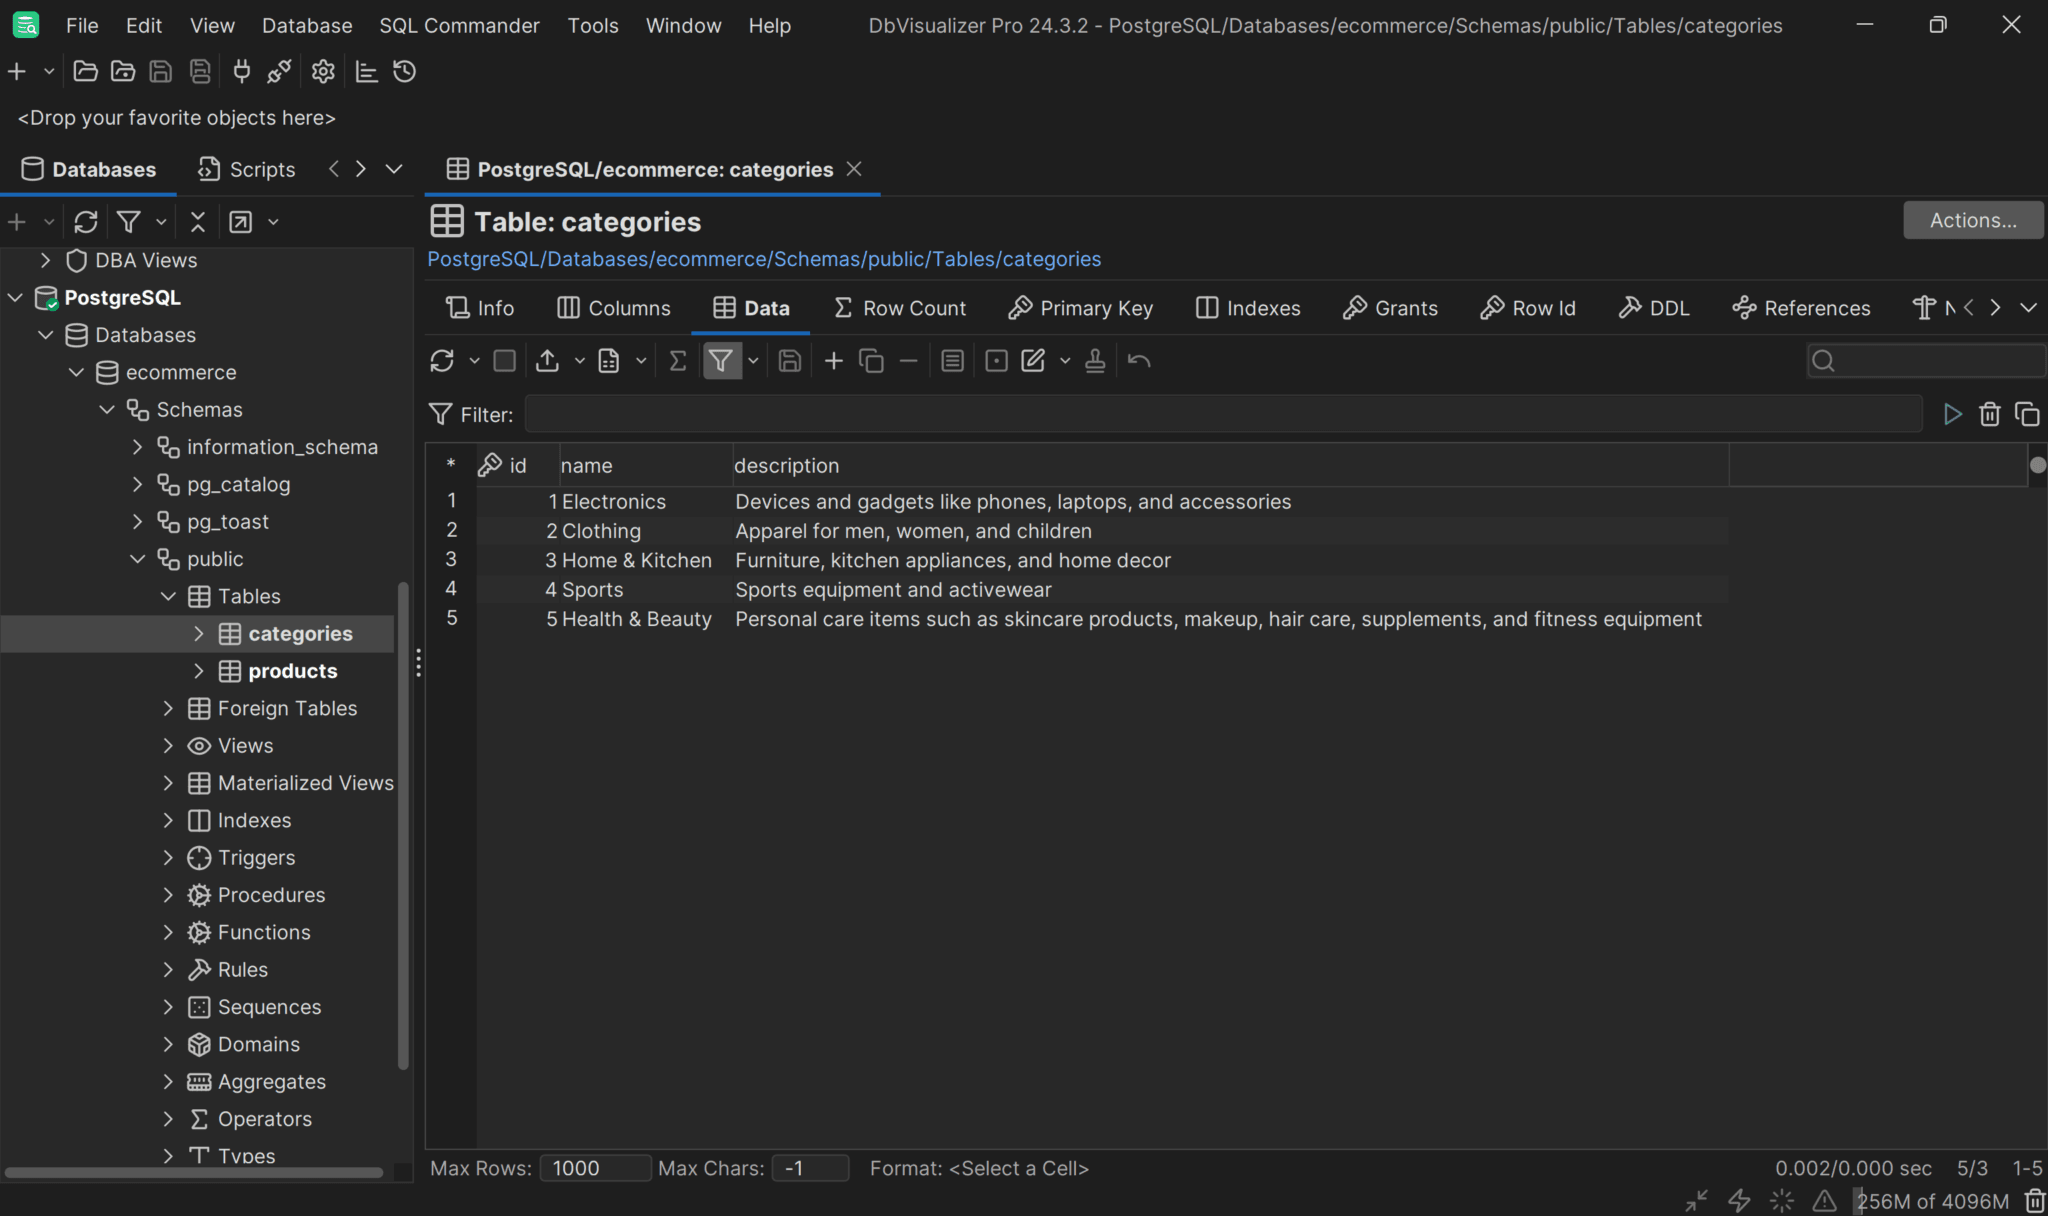Image resolution: width=2048 pixels, height=1216 pixels.
Task: Click the Collapse tree icon in database panel
Action: [x=197, y=221]
